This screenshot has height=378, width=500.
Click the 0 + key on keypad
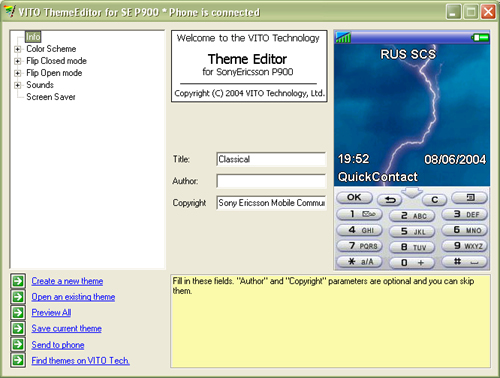[x=412, y=263]
